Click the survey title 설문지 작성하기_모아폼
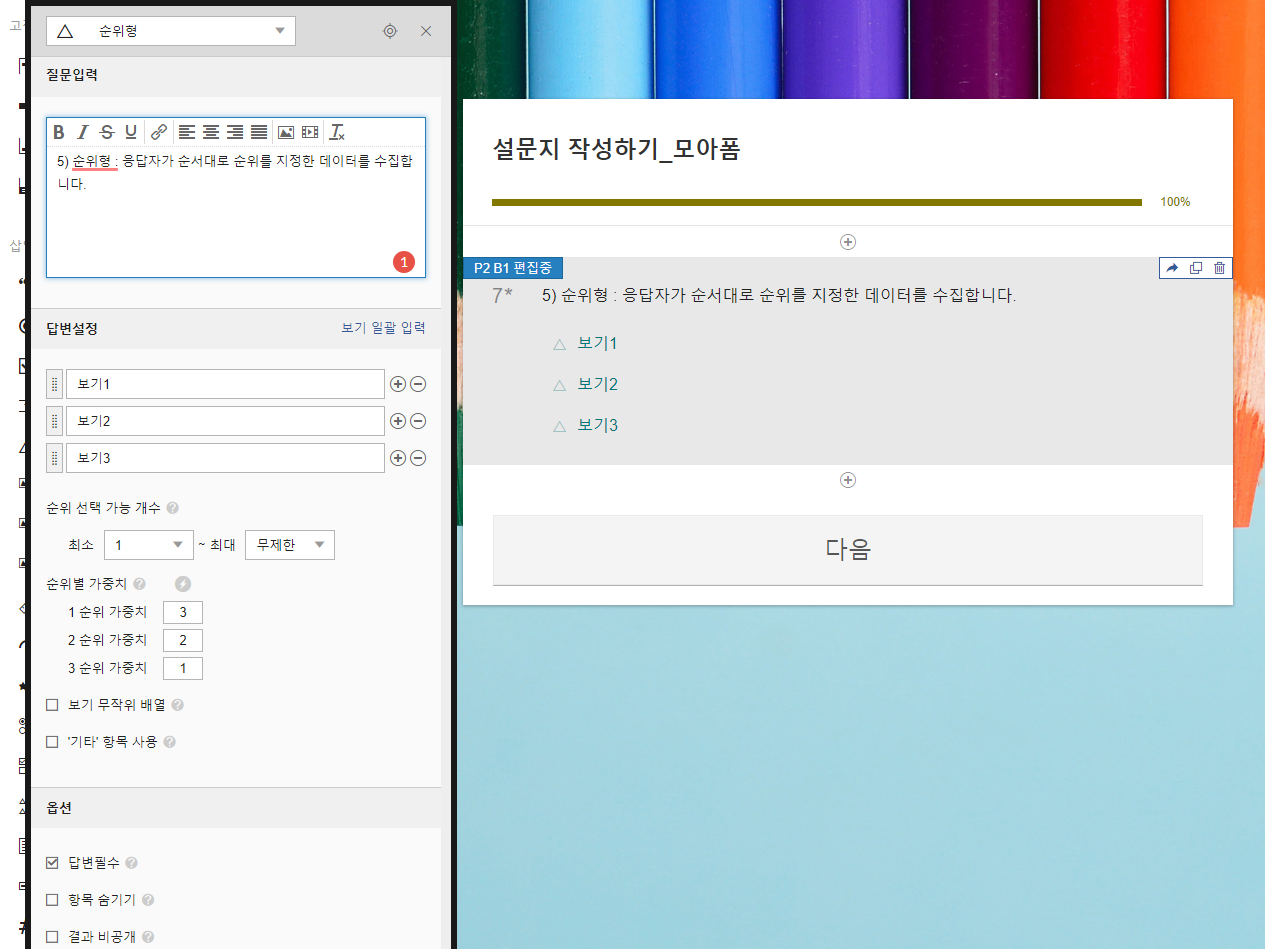 tap(617, 150)
